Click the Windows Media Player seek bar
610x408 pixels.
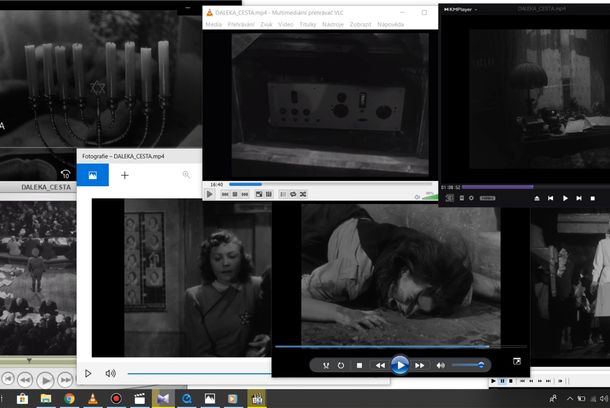pyautogui.click(x=401, y=346)
